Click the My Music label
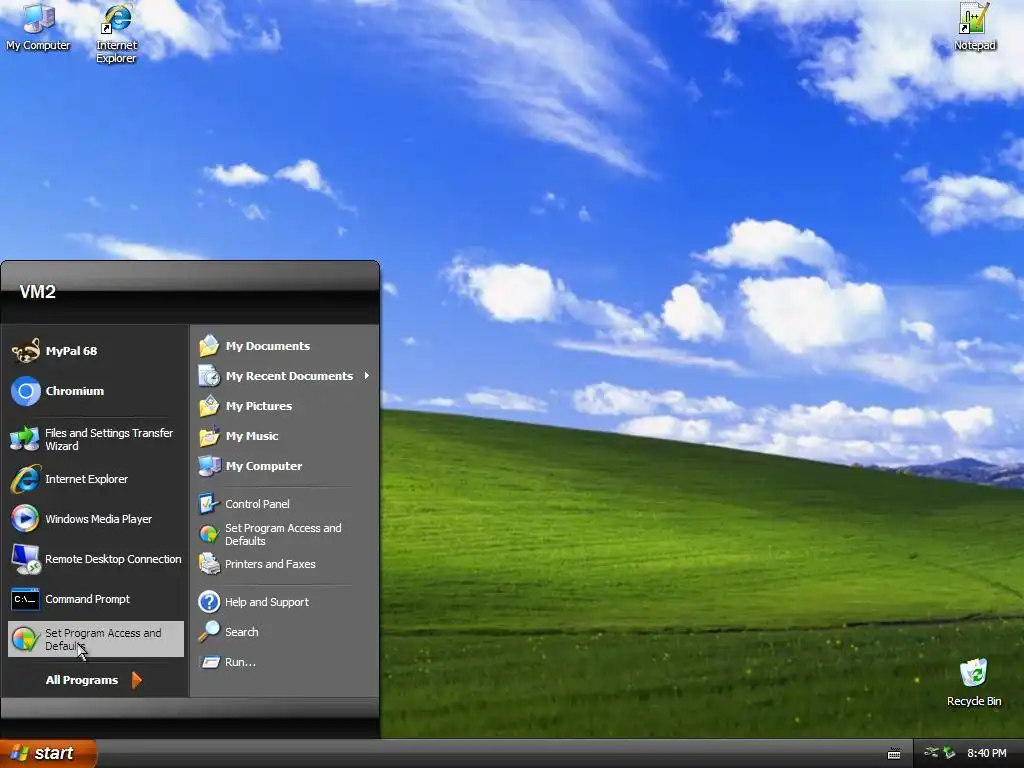1024x768 pixels. click(252, 436)
